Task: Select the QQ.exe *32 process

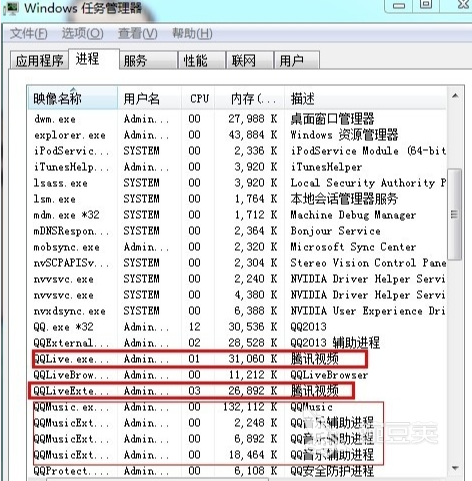Action: 237,327
